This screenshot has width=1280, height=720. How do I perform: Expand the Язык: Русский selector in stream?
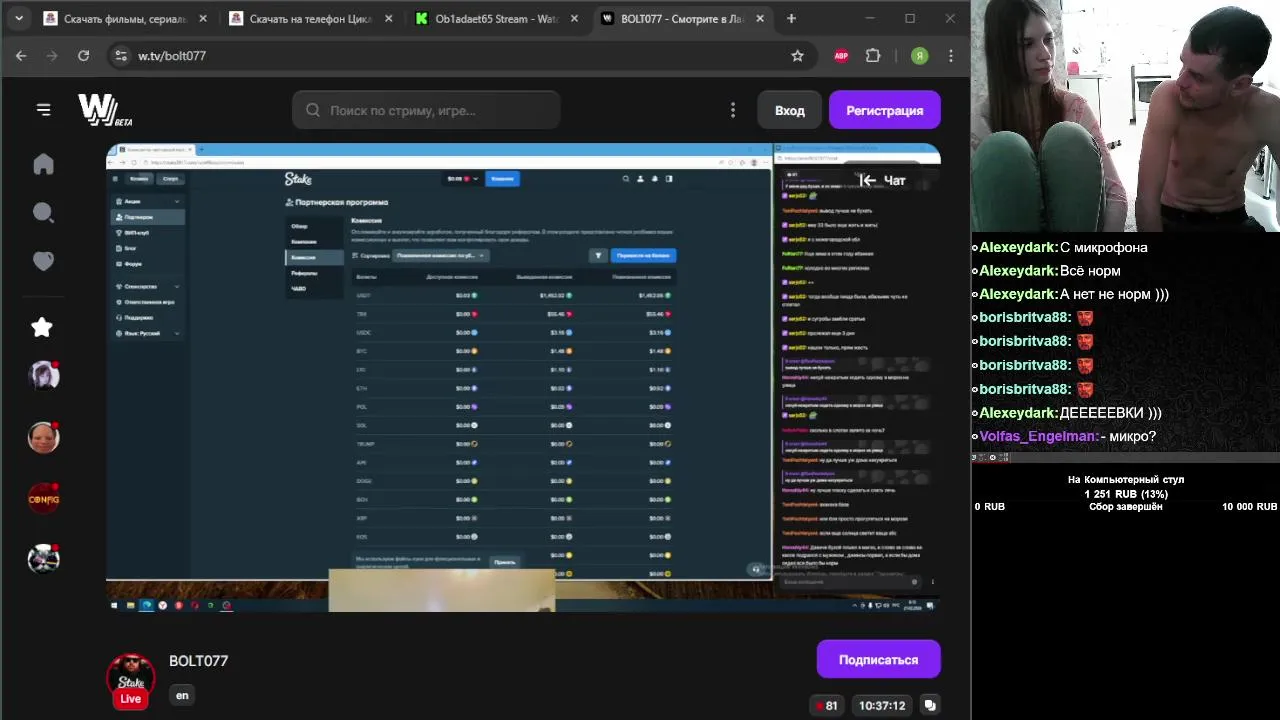pos(147,333)
